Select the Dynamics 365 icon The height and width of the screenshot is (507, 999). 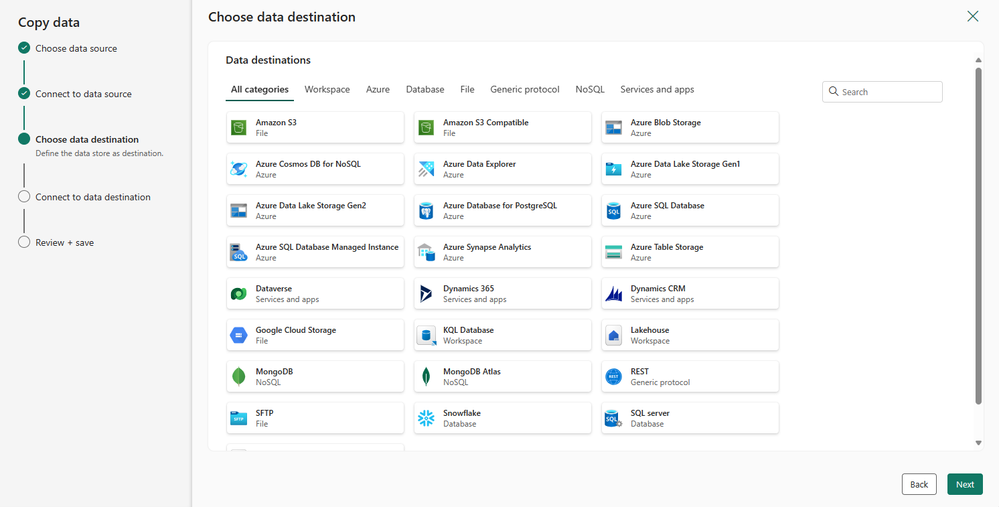(x=426, y=294)
